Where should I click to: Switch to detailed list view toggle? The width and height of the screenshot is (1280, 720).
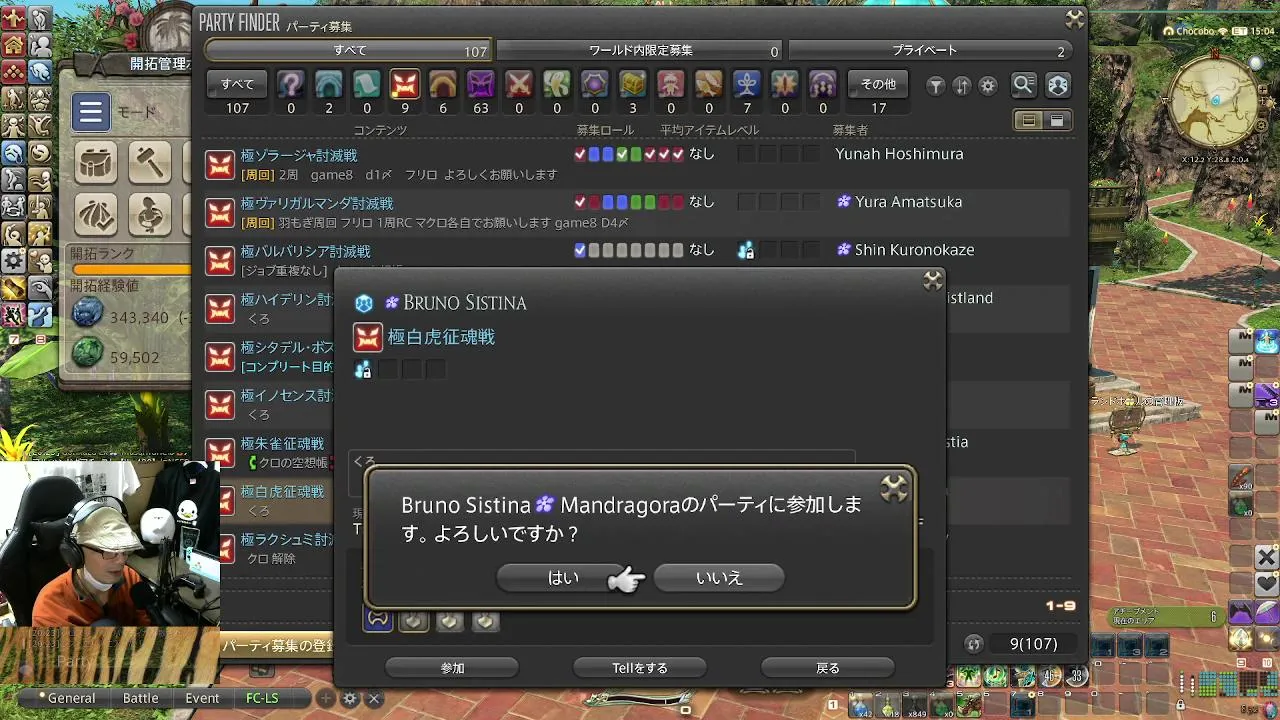click(x=1028, y=121)
